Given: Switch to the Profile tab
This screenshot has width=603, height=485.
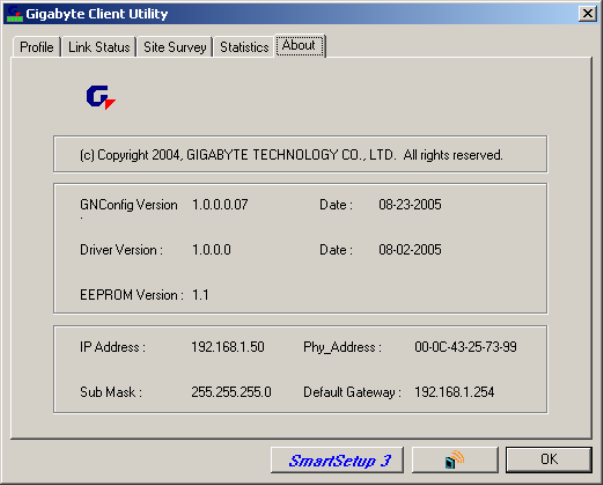Looking at the screenshot, I should 37,47.
